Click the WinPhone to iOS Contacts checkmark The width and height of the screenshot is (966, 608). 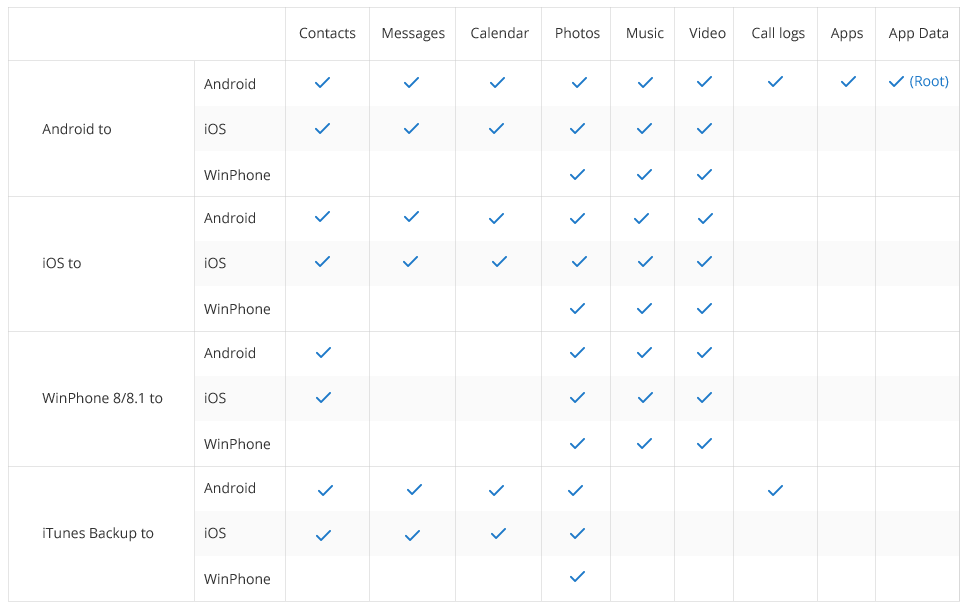322,398
